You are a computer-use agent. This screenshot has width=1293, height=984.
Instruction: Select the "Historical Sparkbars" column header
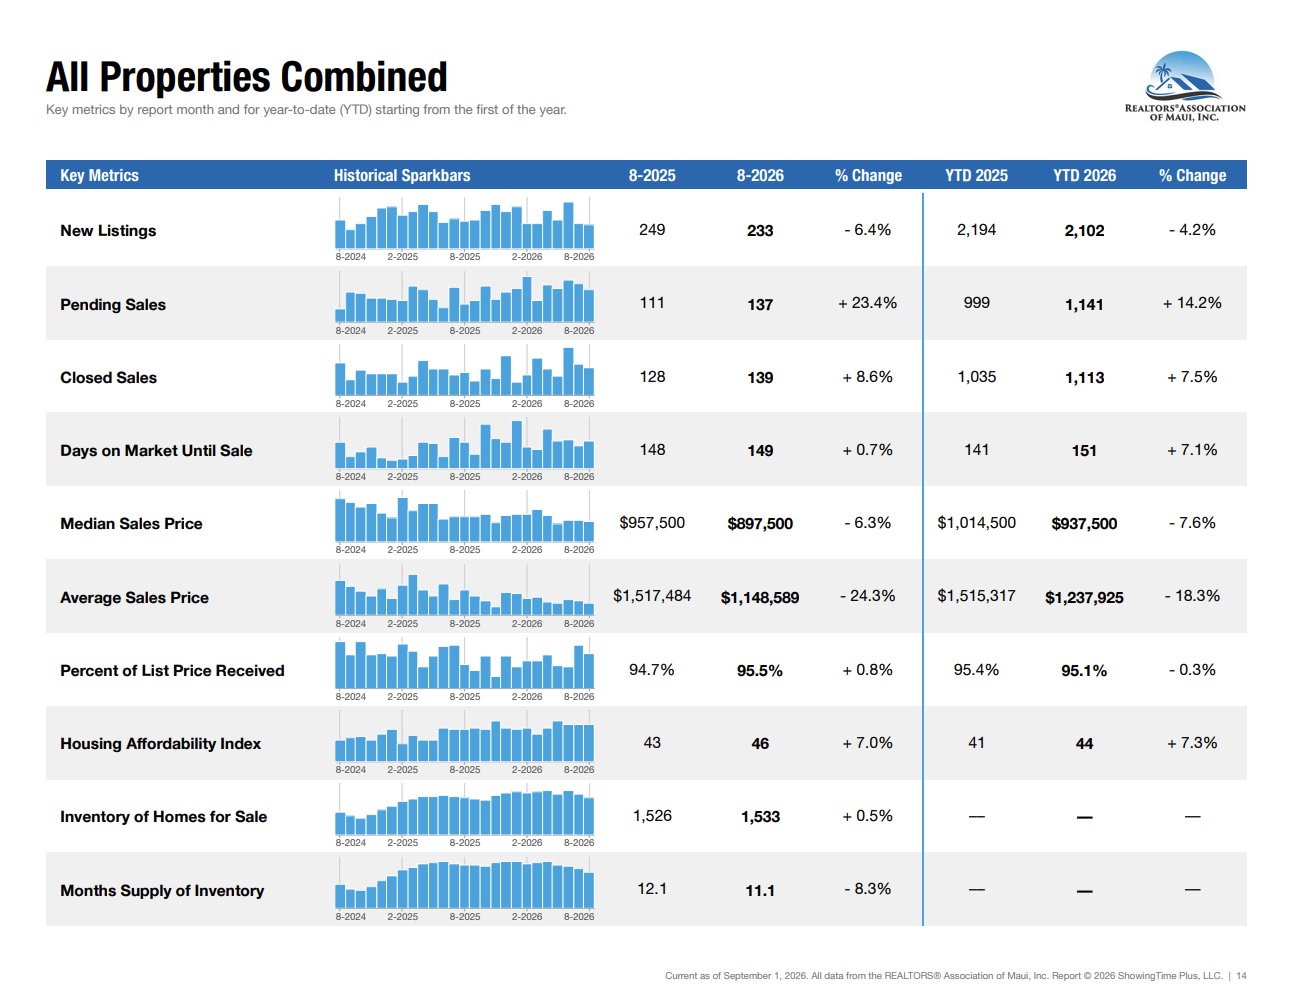pos(402,175)
